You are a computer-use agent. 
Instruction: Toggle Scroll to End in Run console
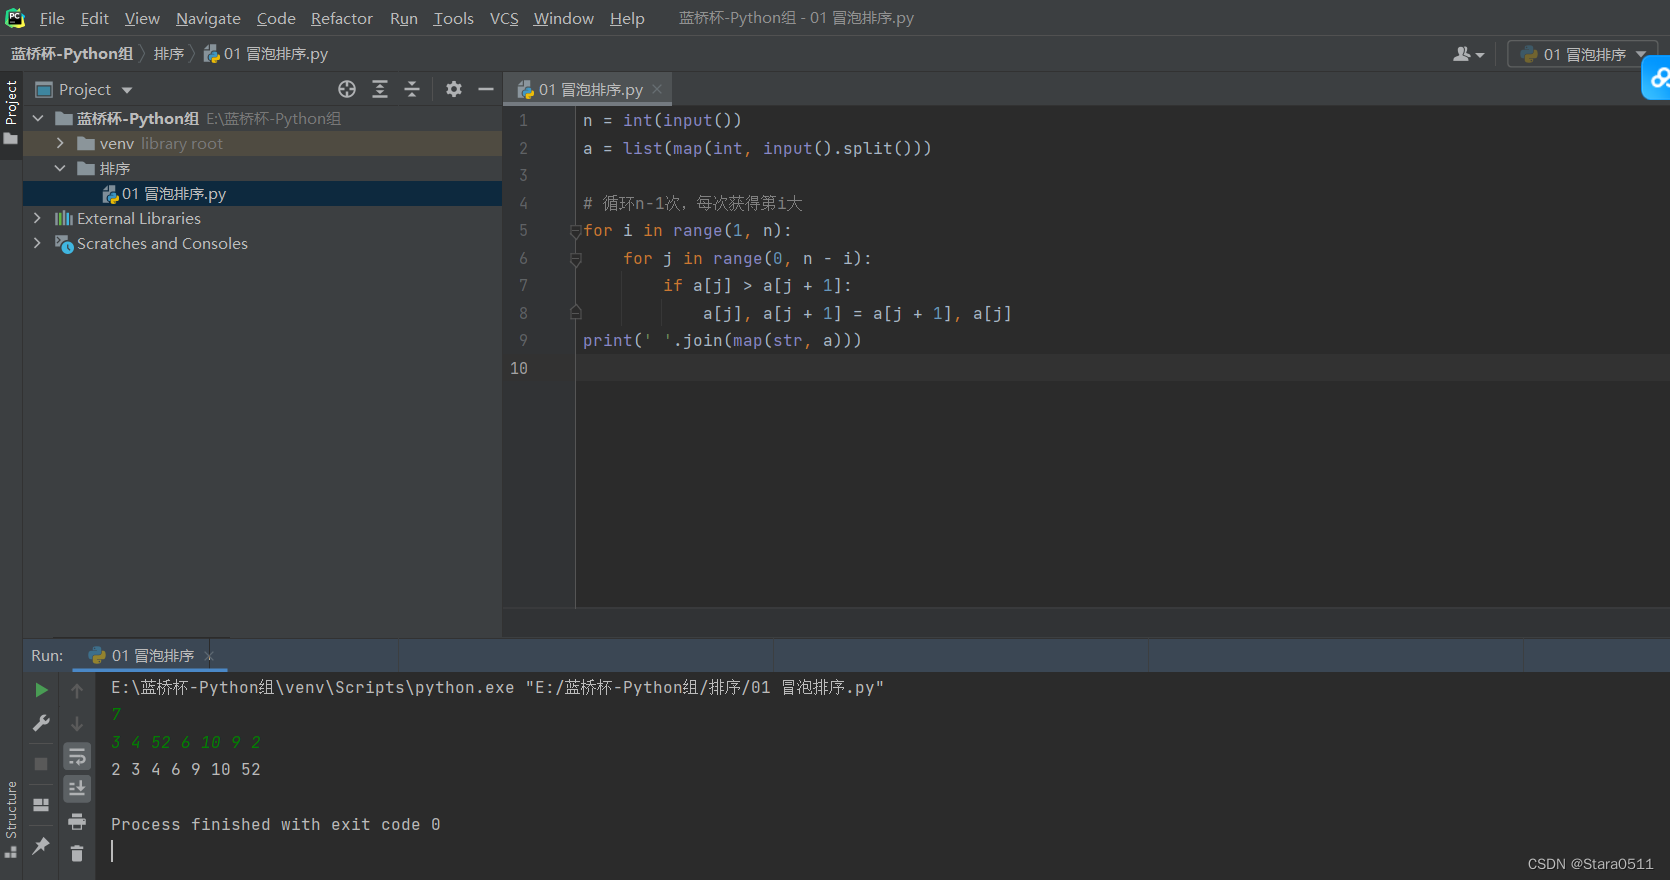pos(77,789)
